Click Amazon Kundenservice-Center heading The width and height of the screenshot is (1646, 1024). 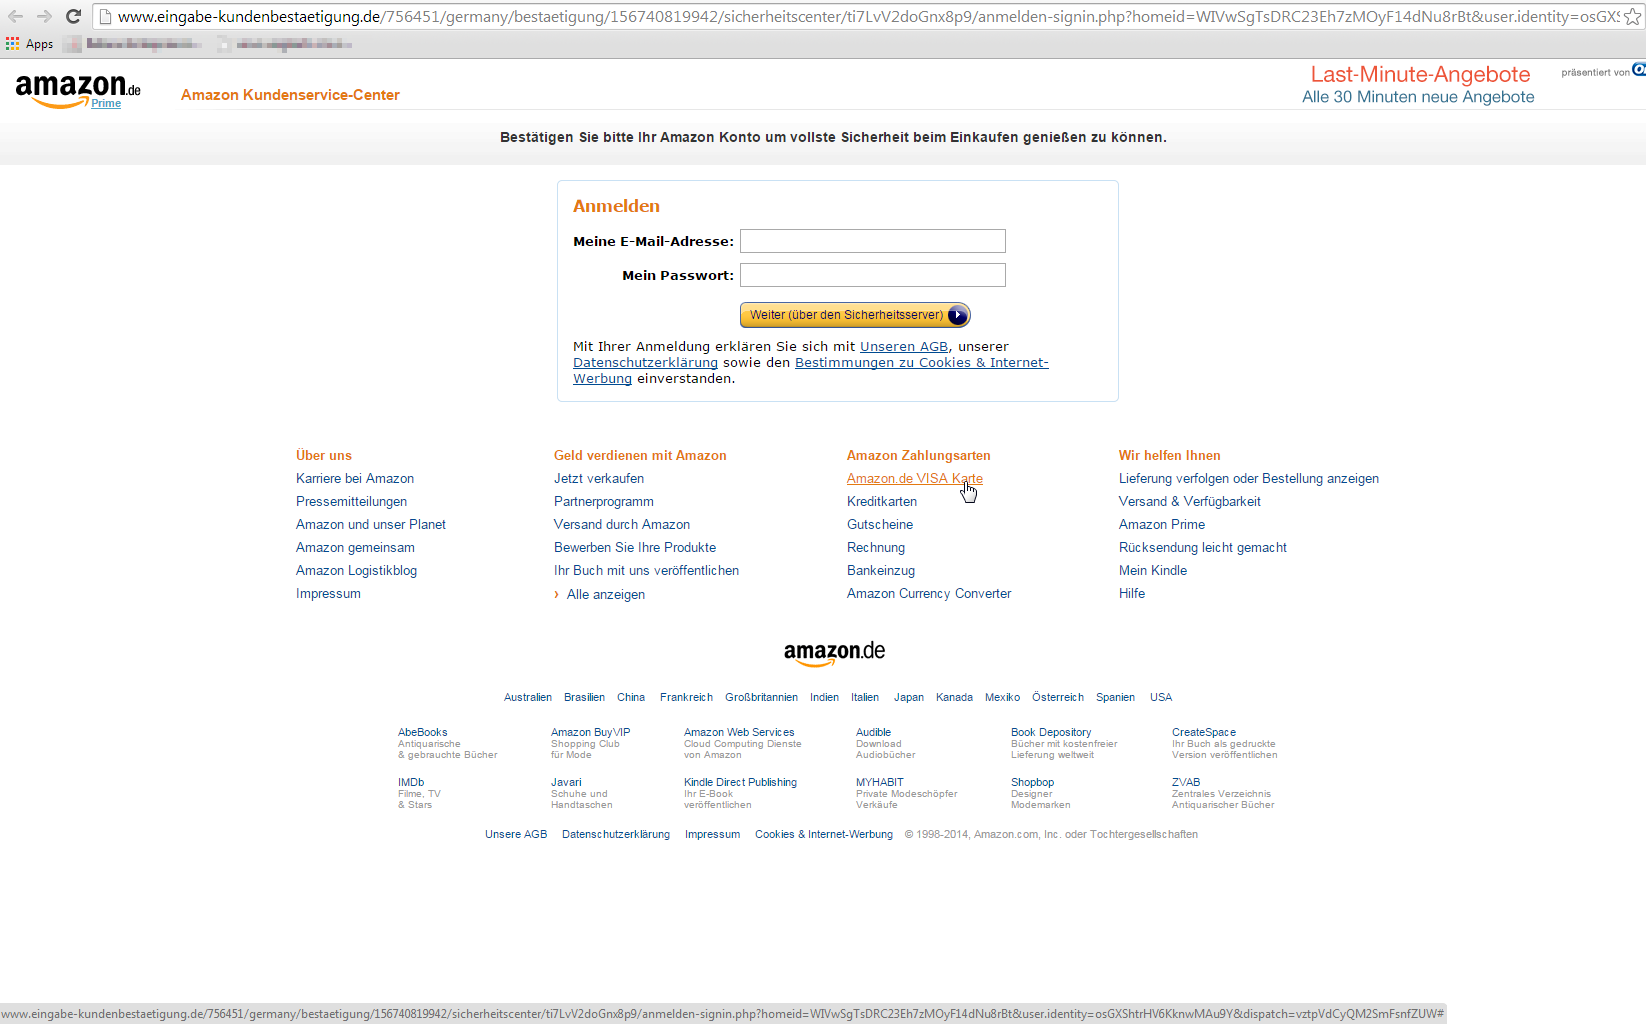pyautogui.click(x=290, y=95)
